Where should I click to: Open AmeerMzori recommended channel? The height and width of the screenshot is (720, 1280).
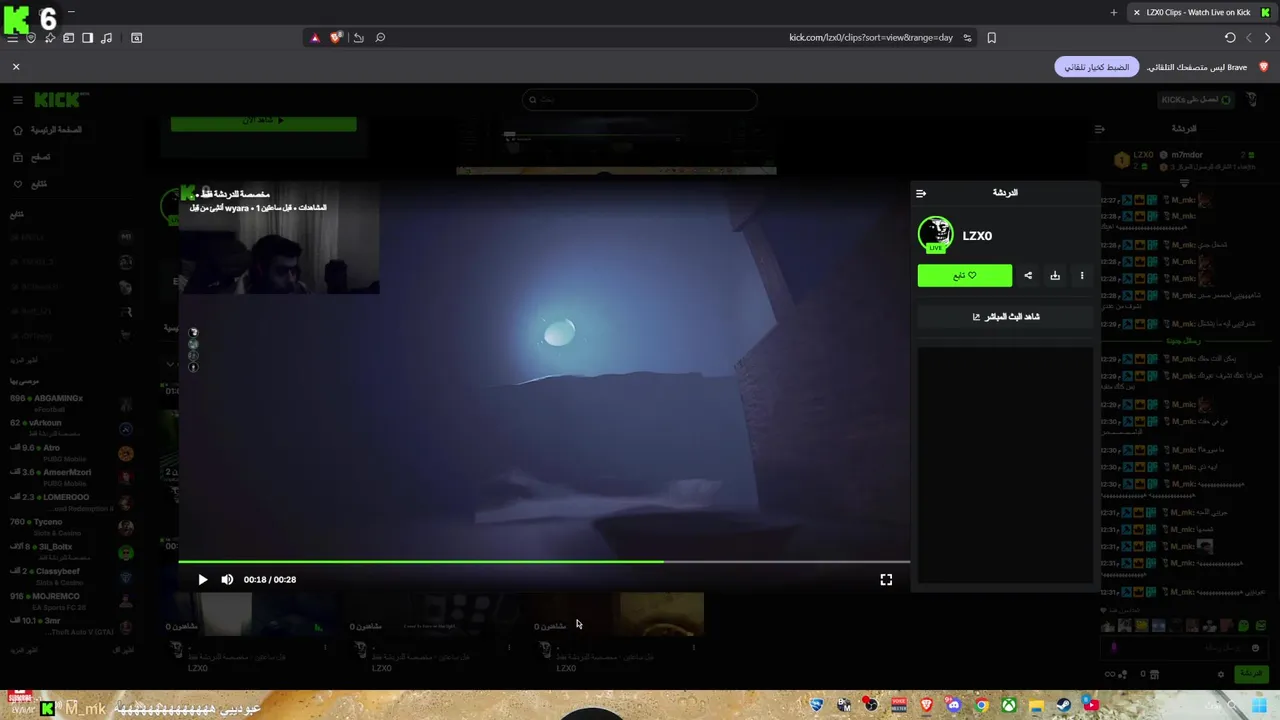(x=70, y=477)
